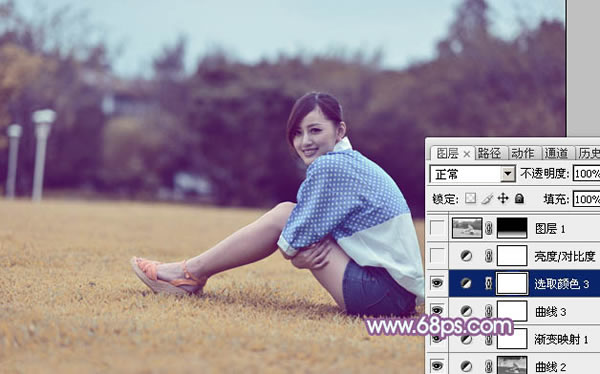This screenshot has height=374, width=600.
Task: Switch to the 动作 tab
Action: 523,154
